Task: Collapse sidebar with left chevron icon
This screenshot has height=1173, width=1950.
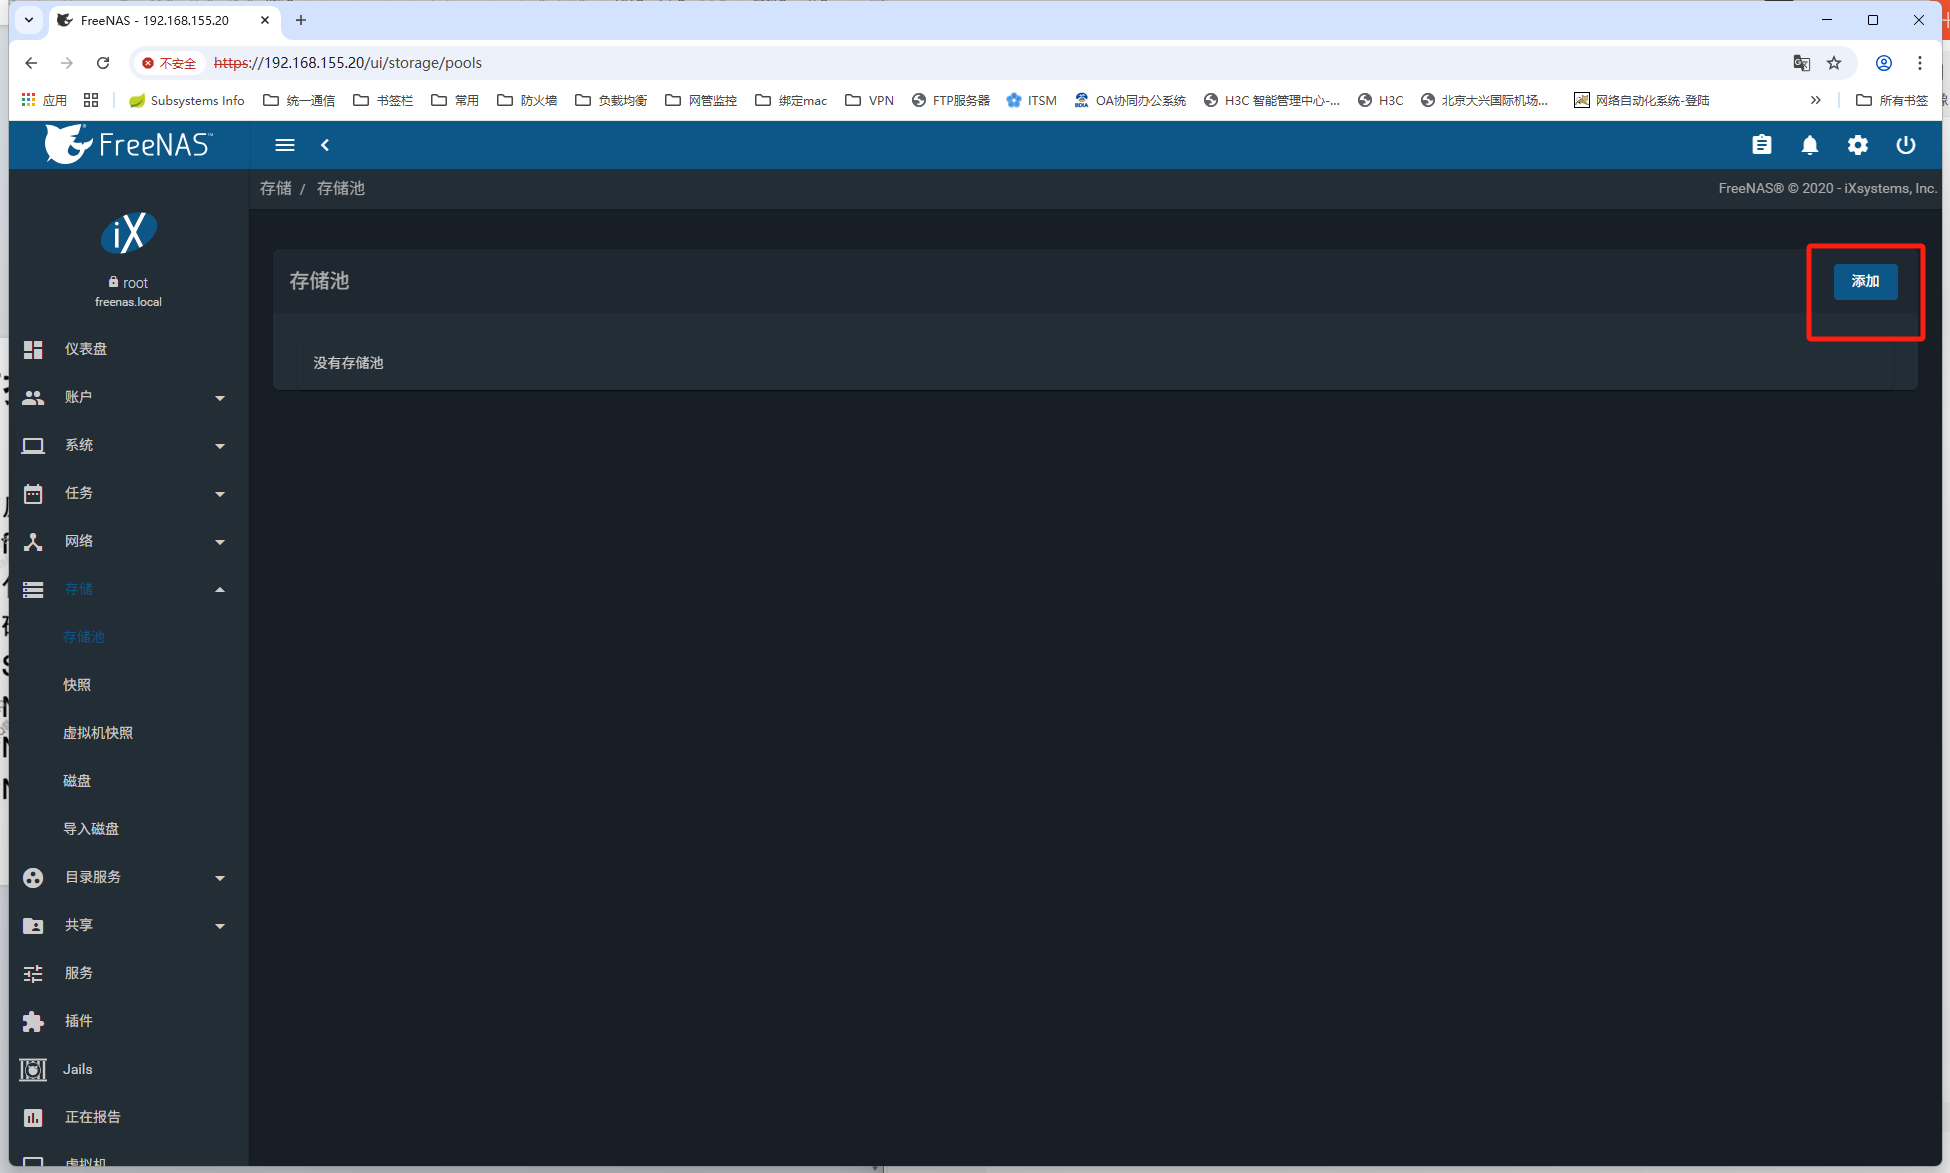Action: tap(325, 145)
